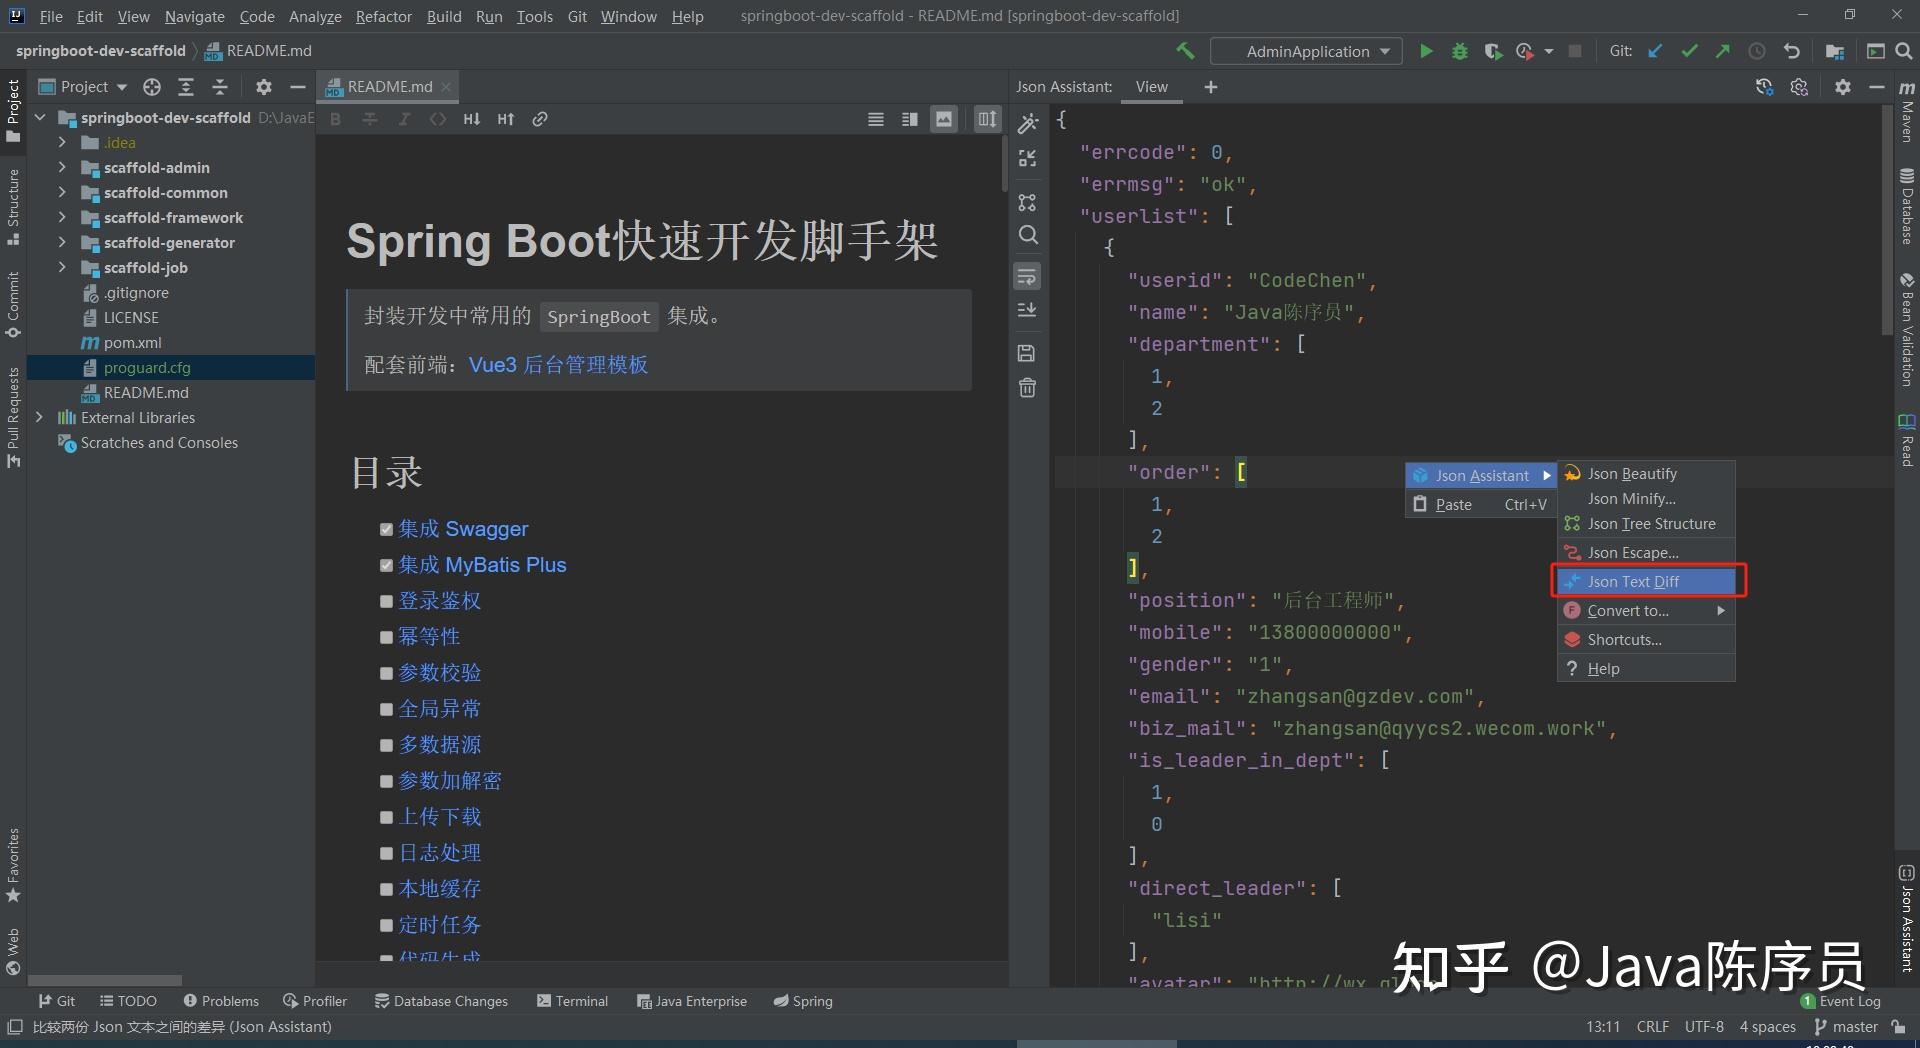The height and width of the screenshot is (1048, 1920).
Task: Check the 登录鉴权 checkbox
Action: (387, 601)
